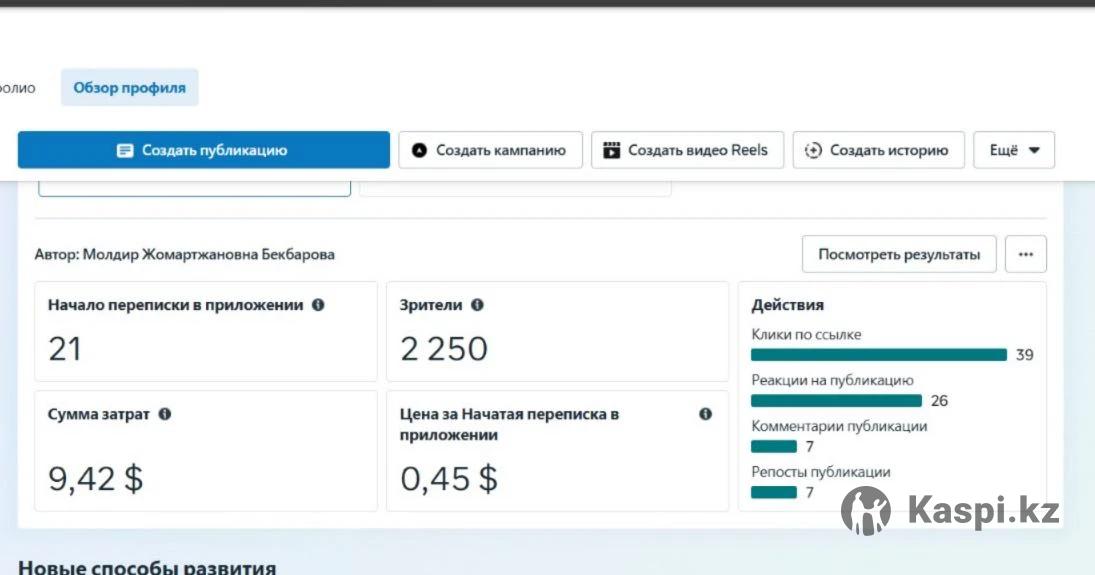Click the Реакции на публикацию bar
Screen dimensions: 1095x575
[x=836, y=400]
